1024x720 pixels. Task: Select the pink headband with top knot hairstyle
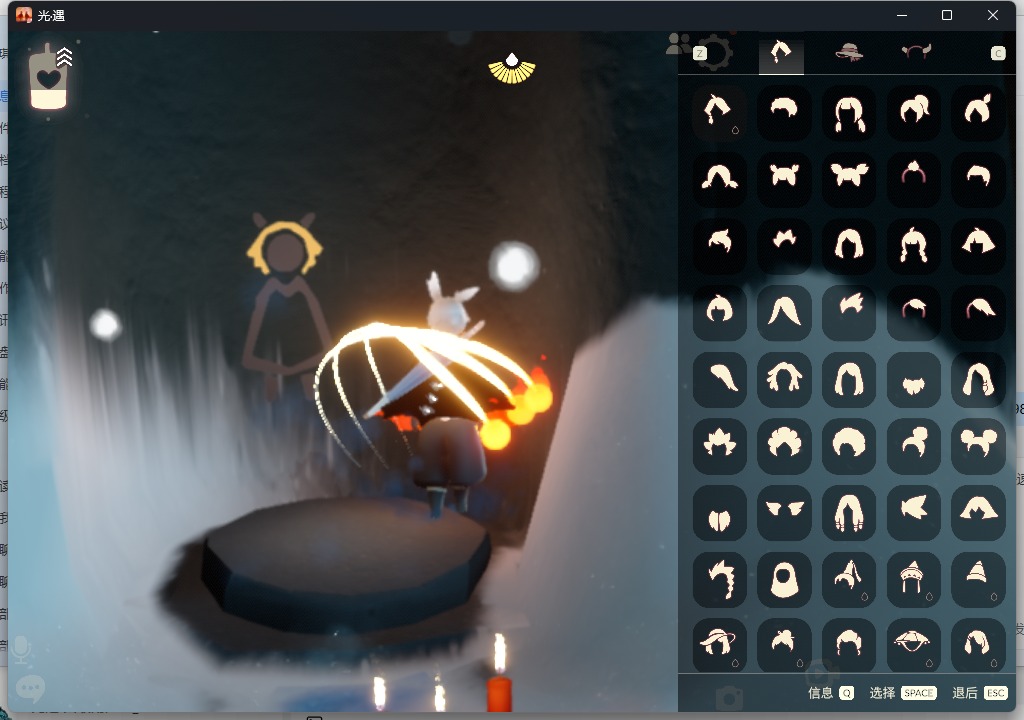coord(914,179)
